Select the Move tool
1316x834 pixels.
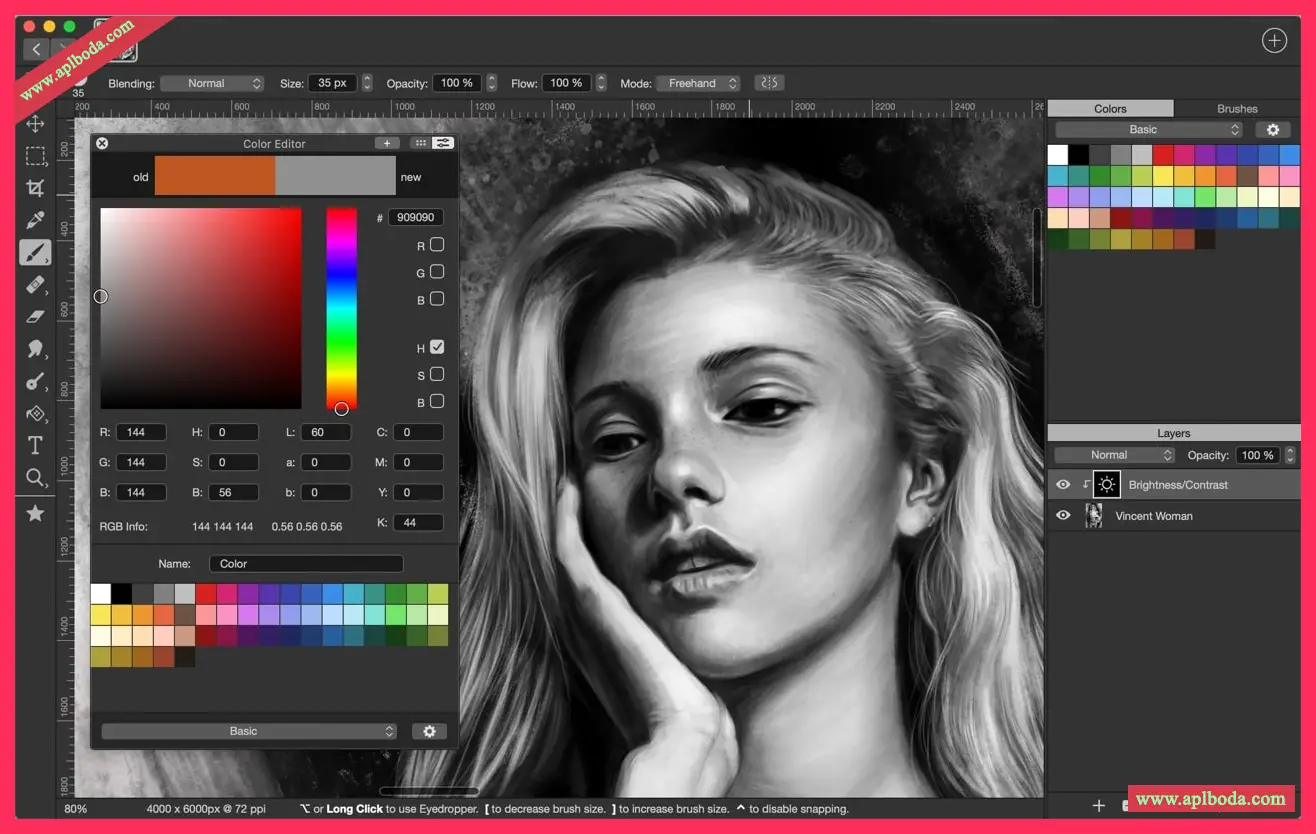pos(35,124)
